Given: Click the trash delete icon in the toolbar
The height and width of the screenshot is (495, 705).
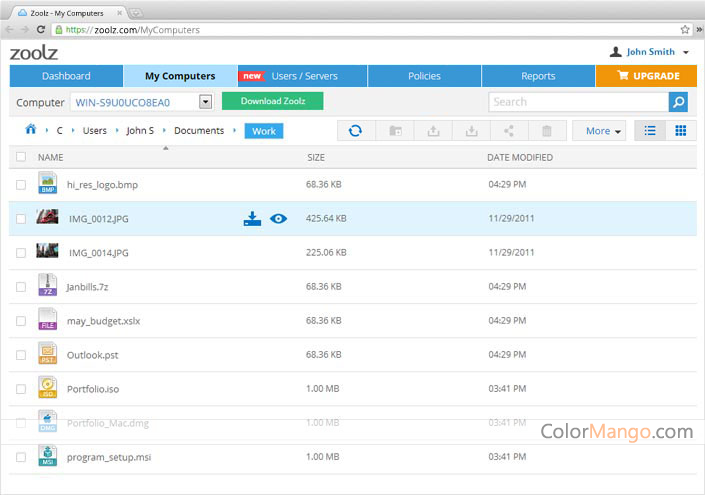Looking at the screenshot, I should click(x=547, y=131).
